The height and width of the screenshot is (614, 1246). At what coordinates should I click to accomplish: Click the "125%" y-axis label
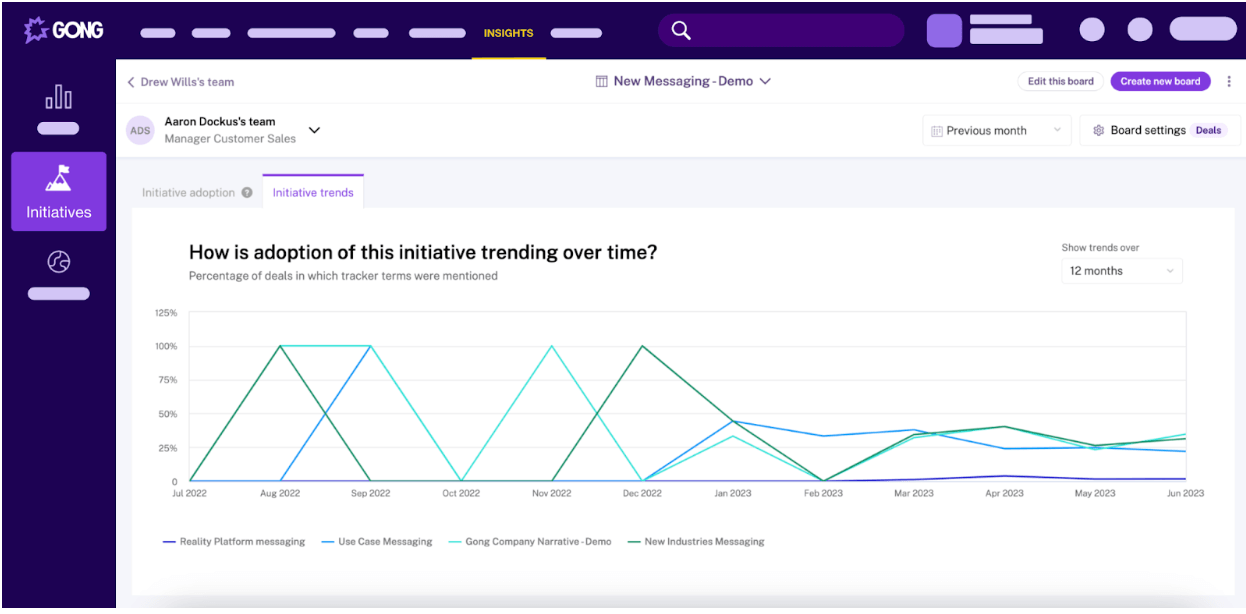(x=166, y=313)
